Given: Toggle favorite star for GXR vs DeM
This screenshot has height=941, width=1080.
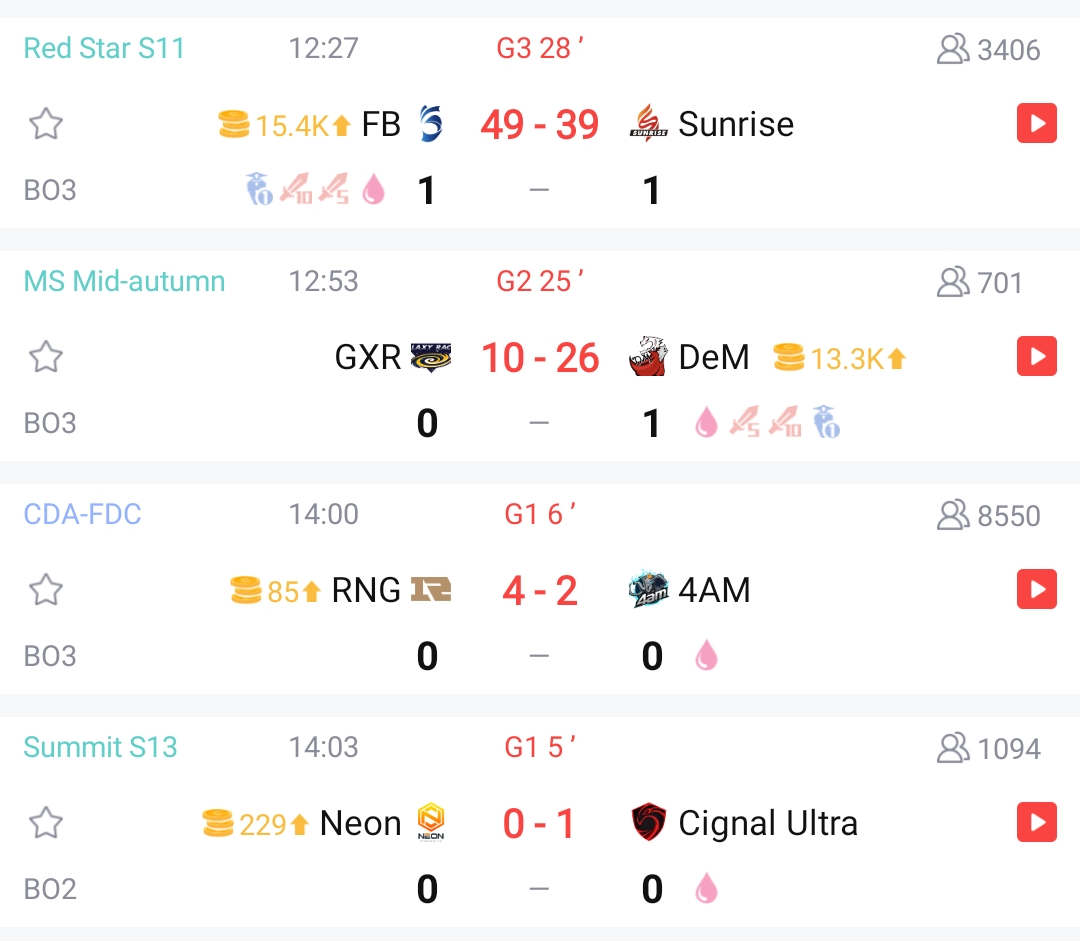Looking at the screenshot, I should click(x=46, y=357).
